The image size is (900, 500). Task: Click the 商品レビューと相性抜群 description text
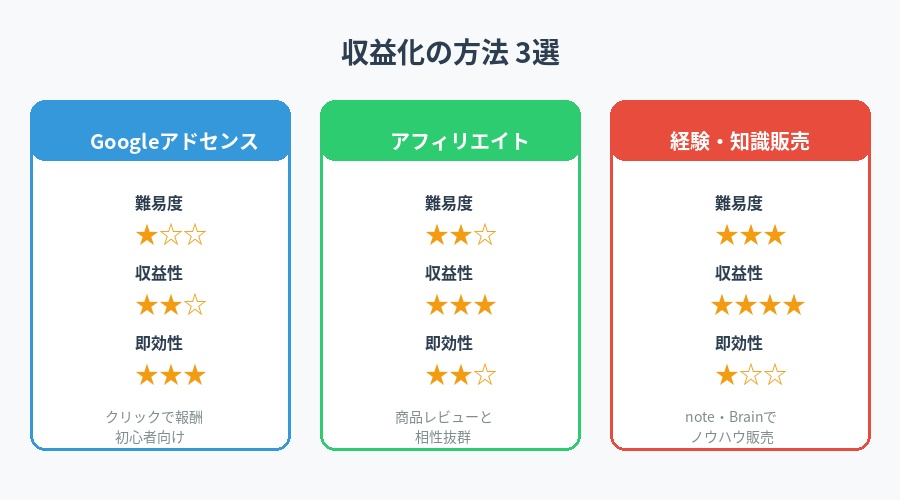pyautogui.click(x=450, y=427)
